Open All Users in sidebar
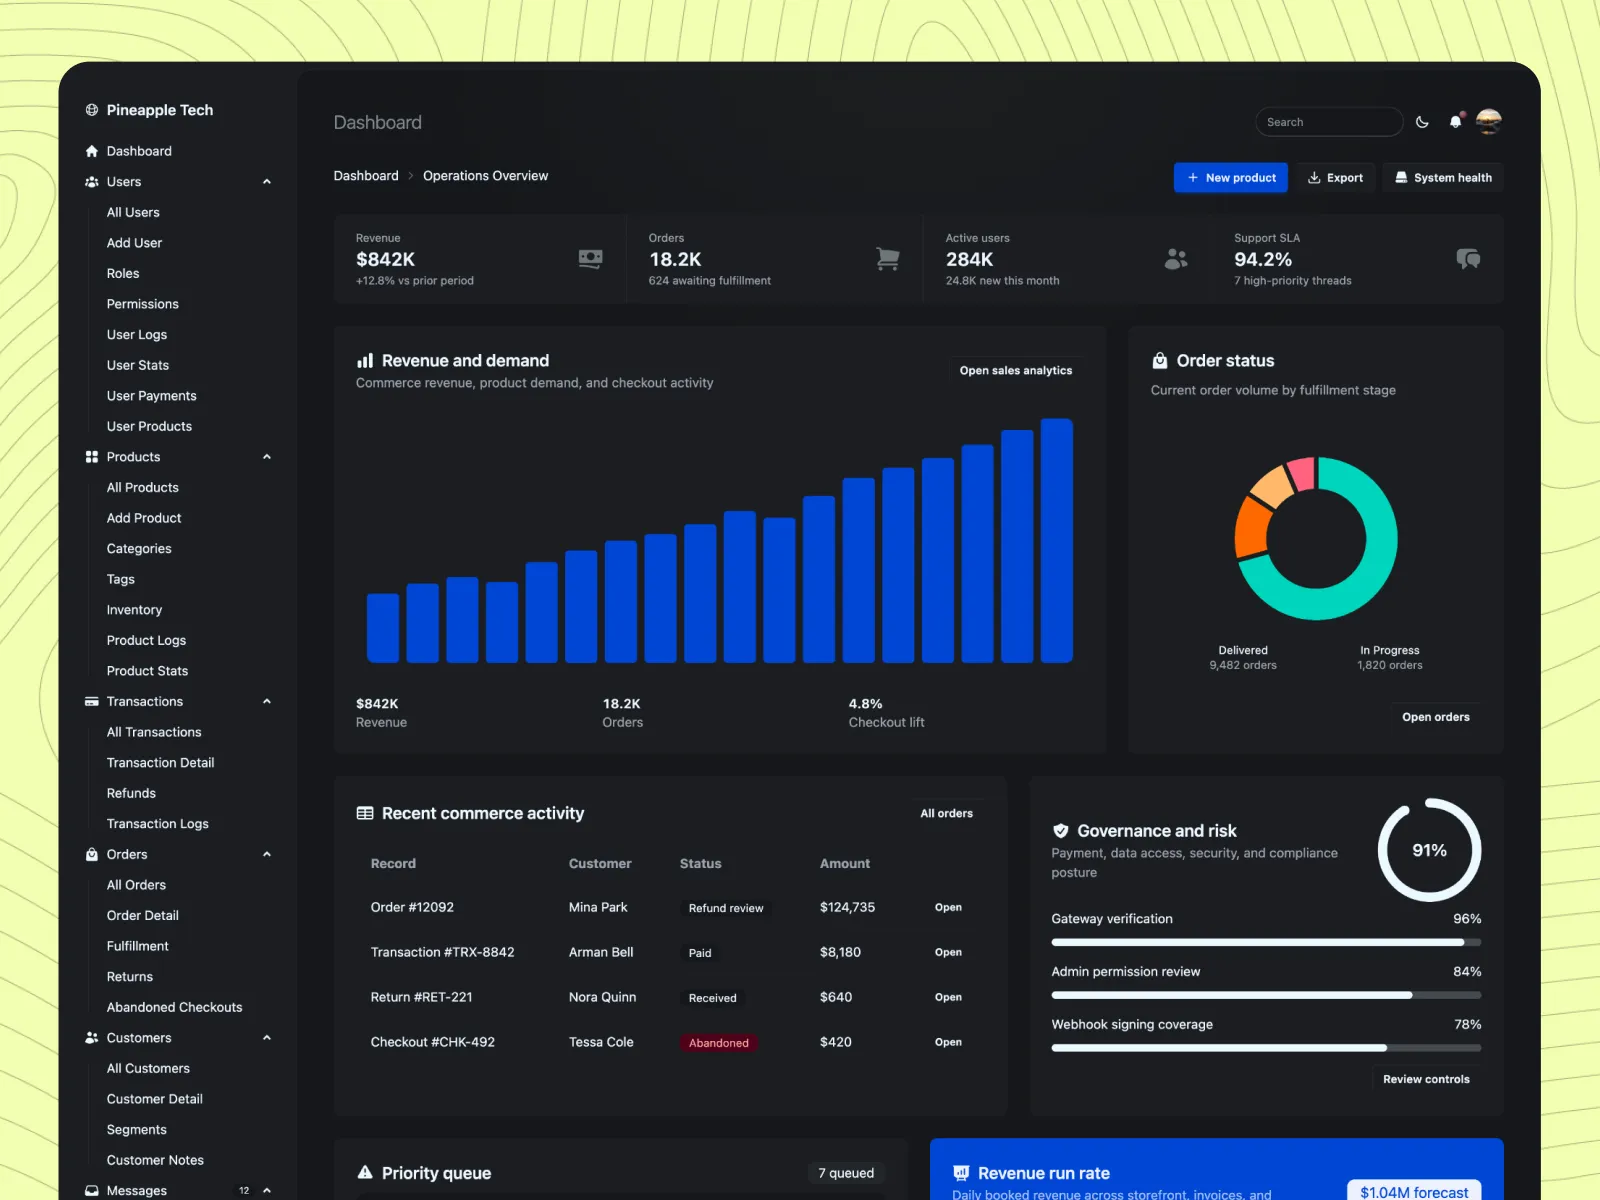Viewport: 1600px width, 1200px height. [x=133, y=213]
